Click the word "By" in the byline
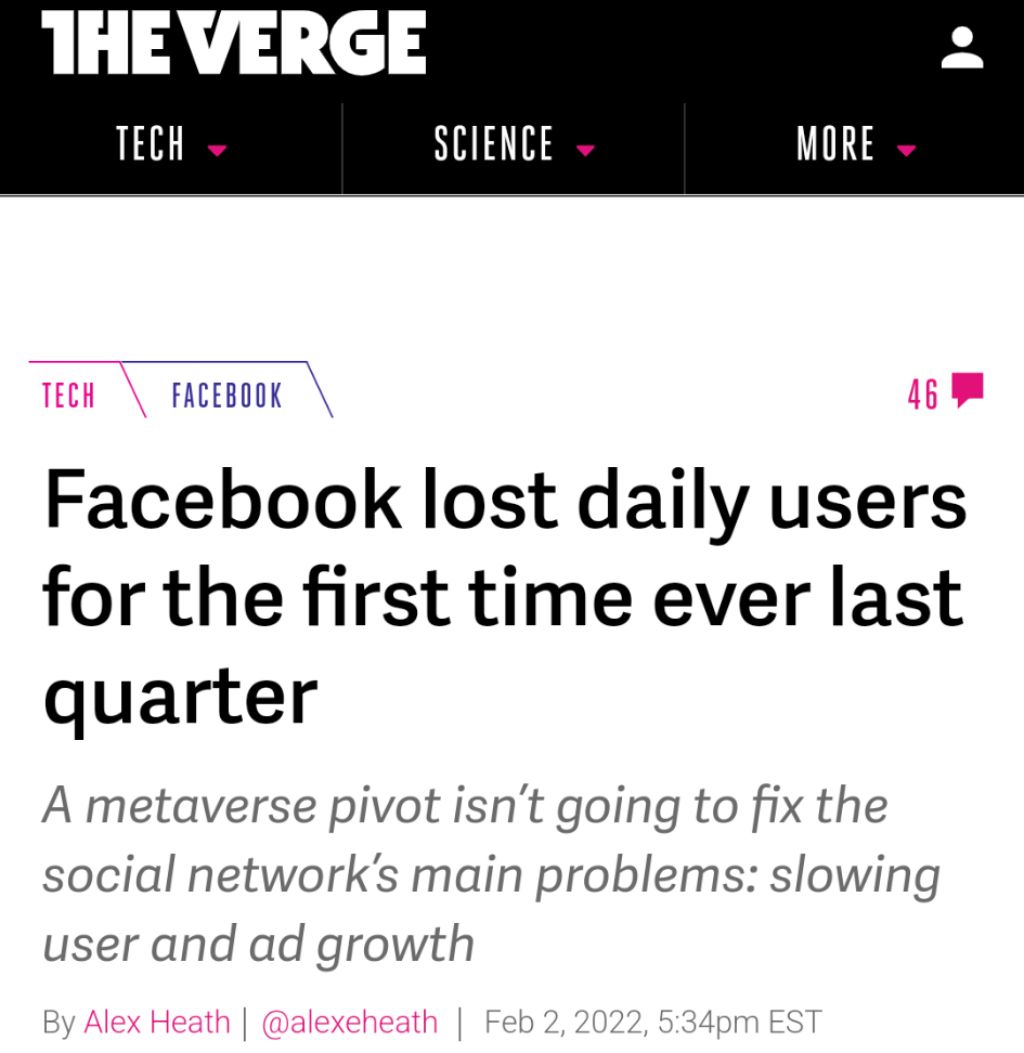 point(59,1022)
